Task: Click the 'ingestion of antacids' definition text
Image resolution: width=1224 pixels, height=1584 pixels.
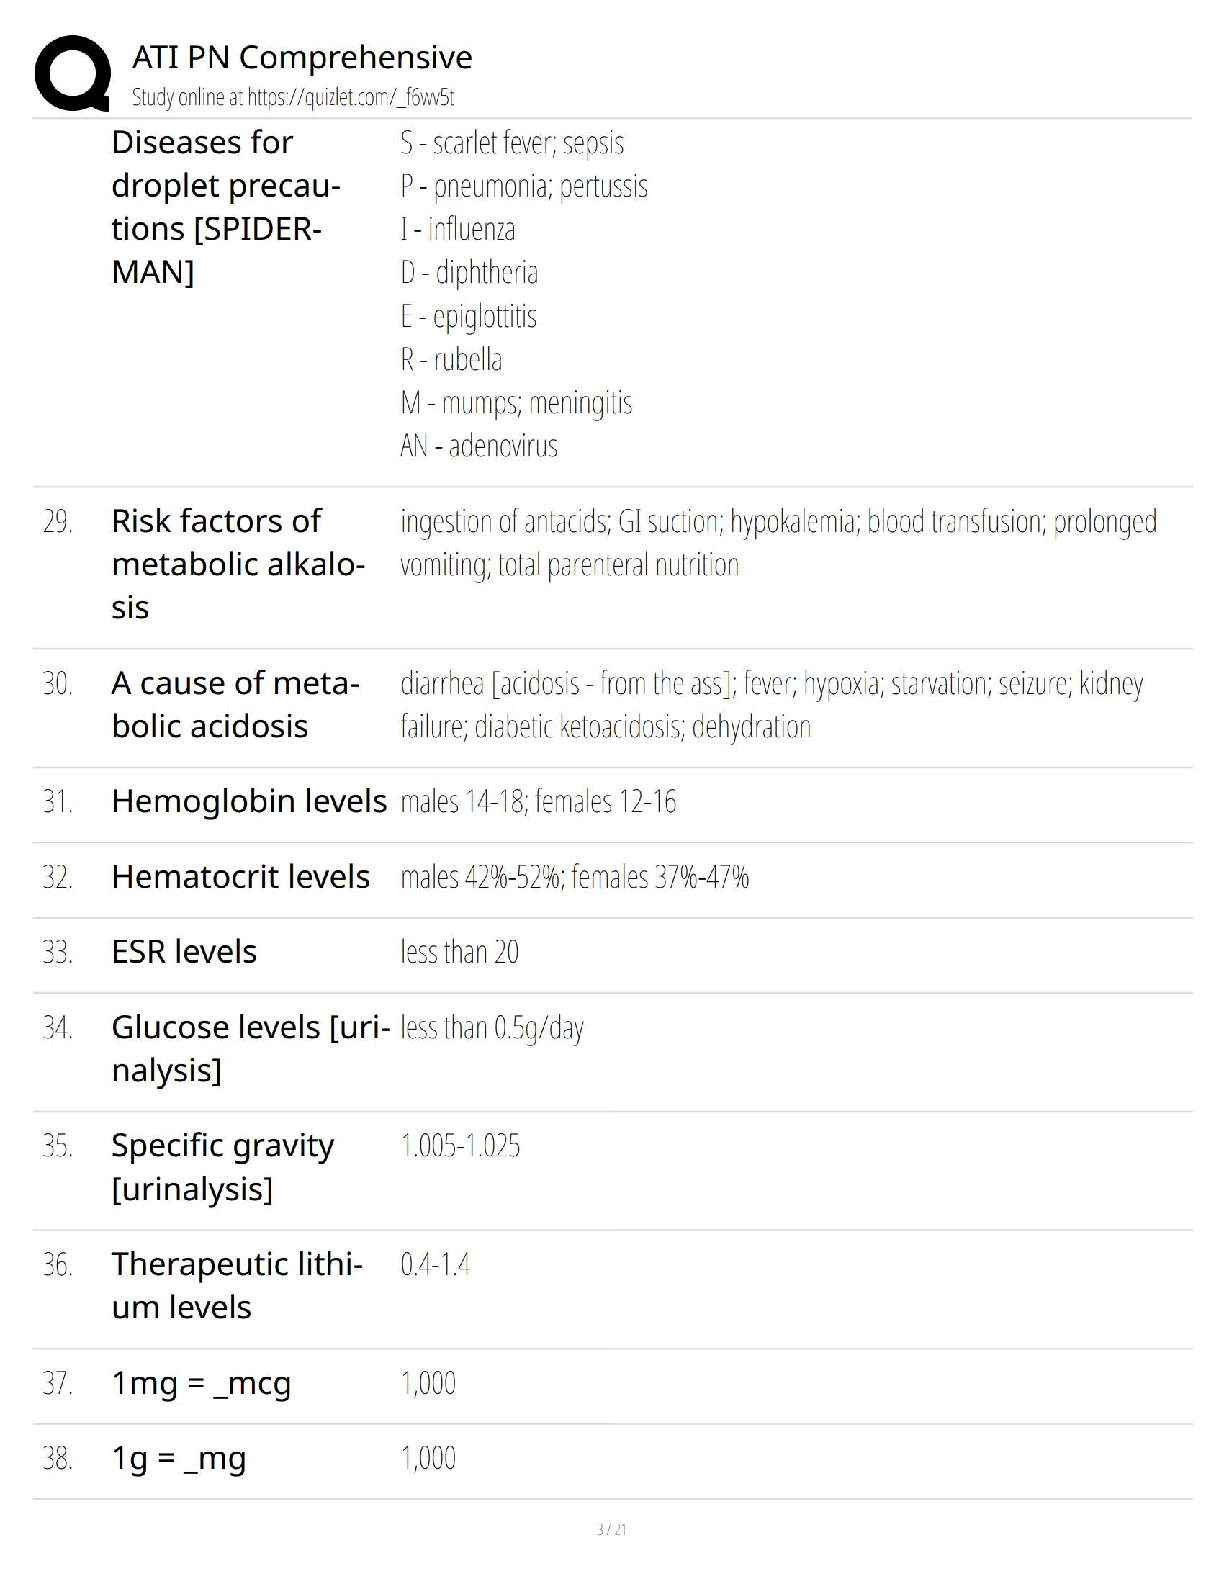Action: 778,542
